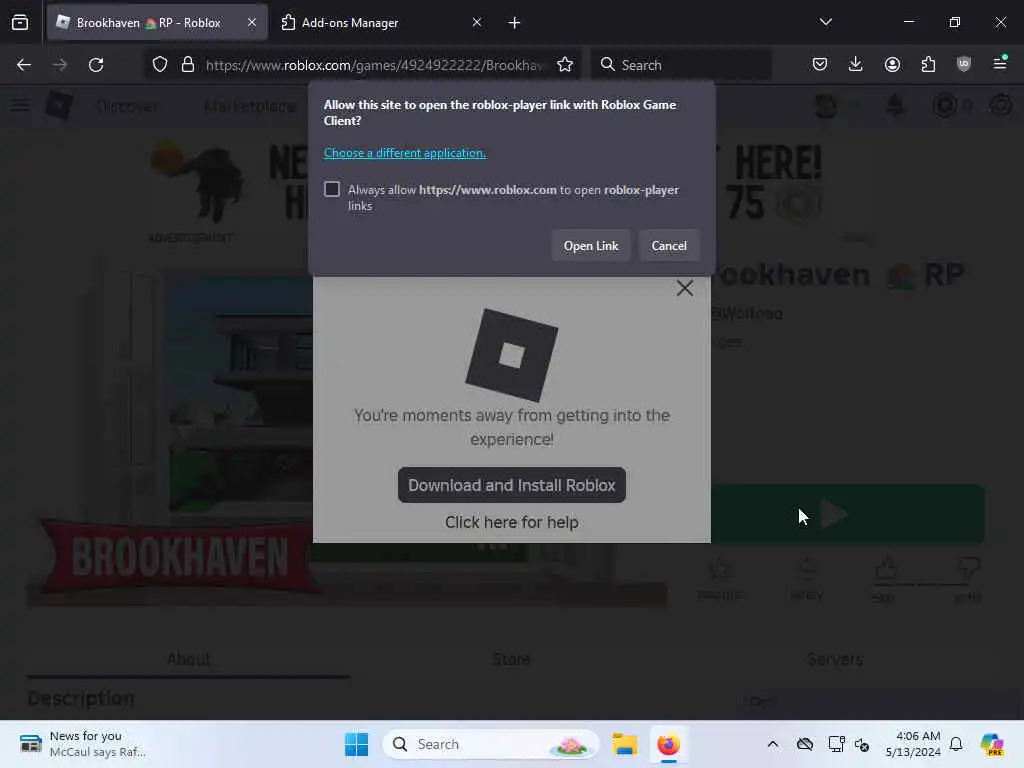Click the taskbar Search box

point(490,744)
